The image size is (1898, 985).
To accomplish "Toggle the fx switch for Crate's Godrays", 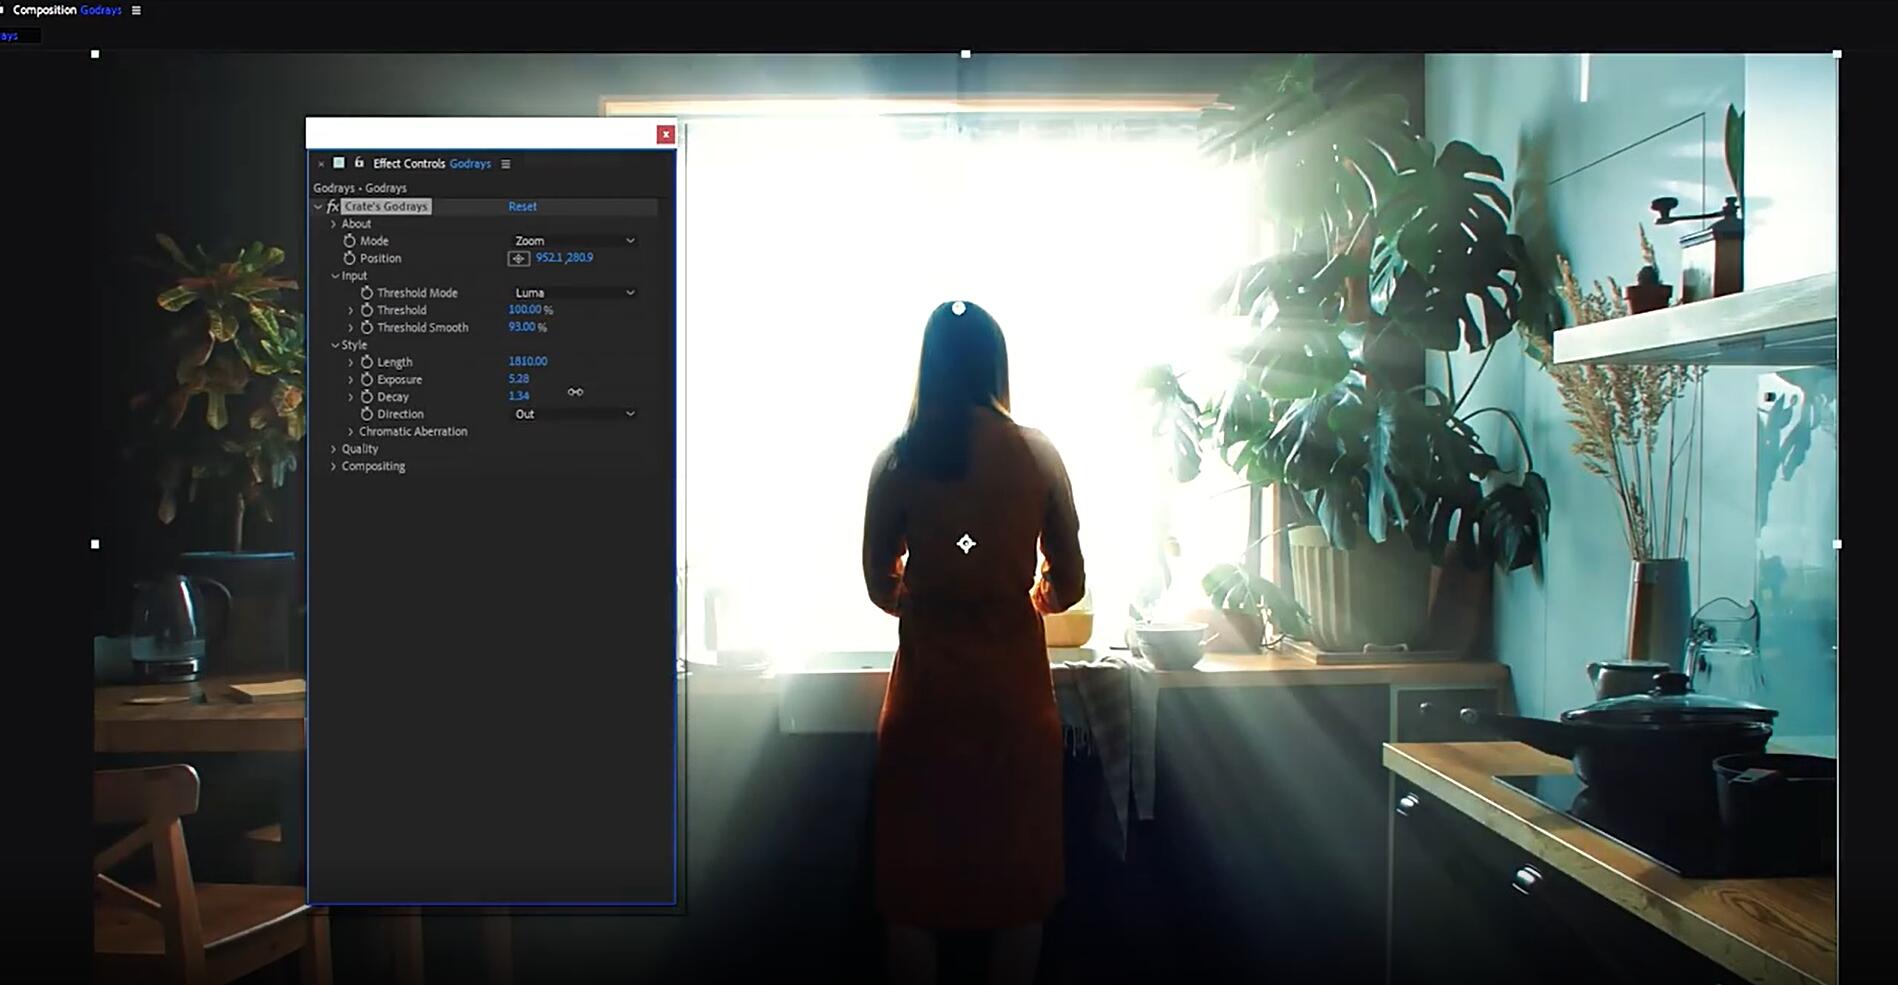I will [333, 206].
